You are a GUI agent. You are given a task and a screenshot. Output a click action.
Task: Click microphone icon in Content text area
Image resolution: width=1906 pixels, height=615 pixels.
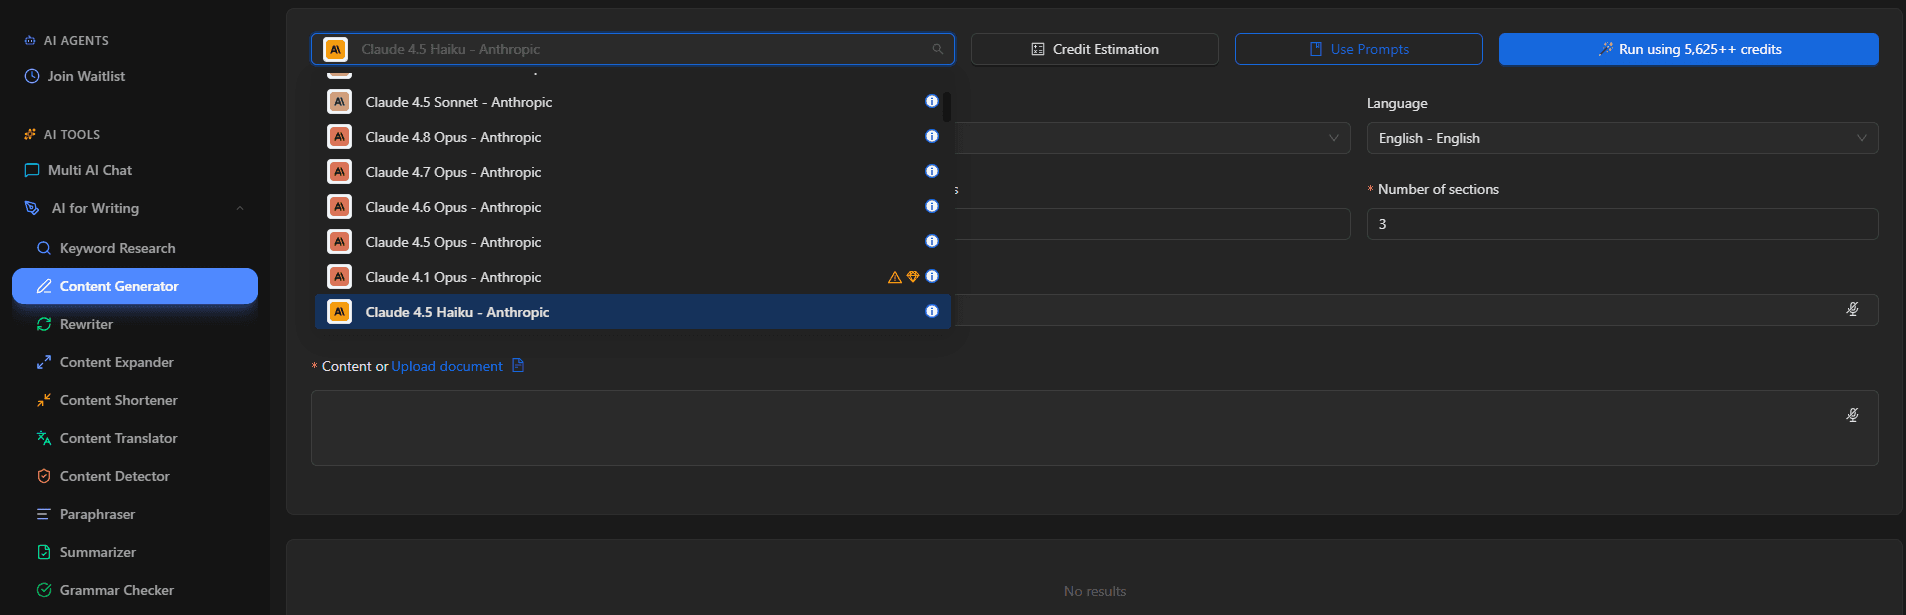1853,415
